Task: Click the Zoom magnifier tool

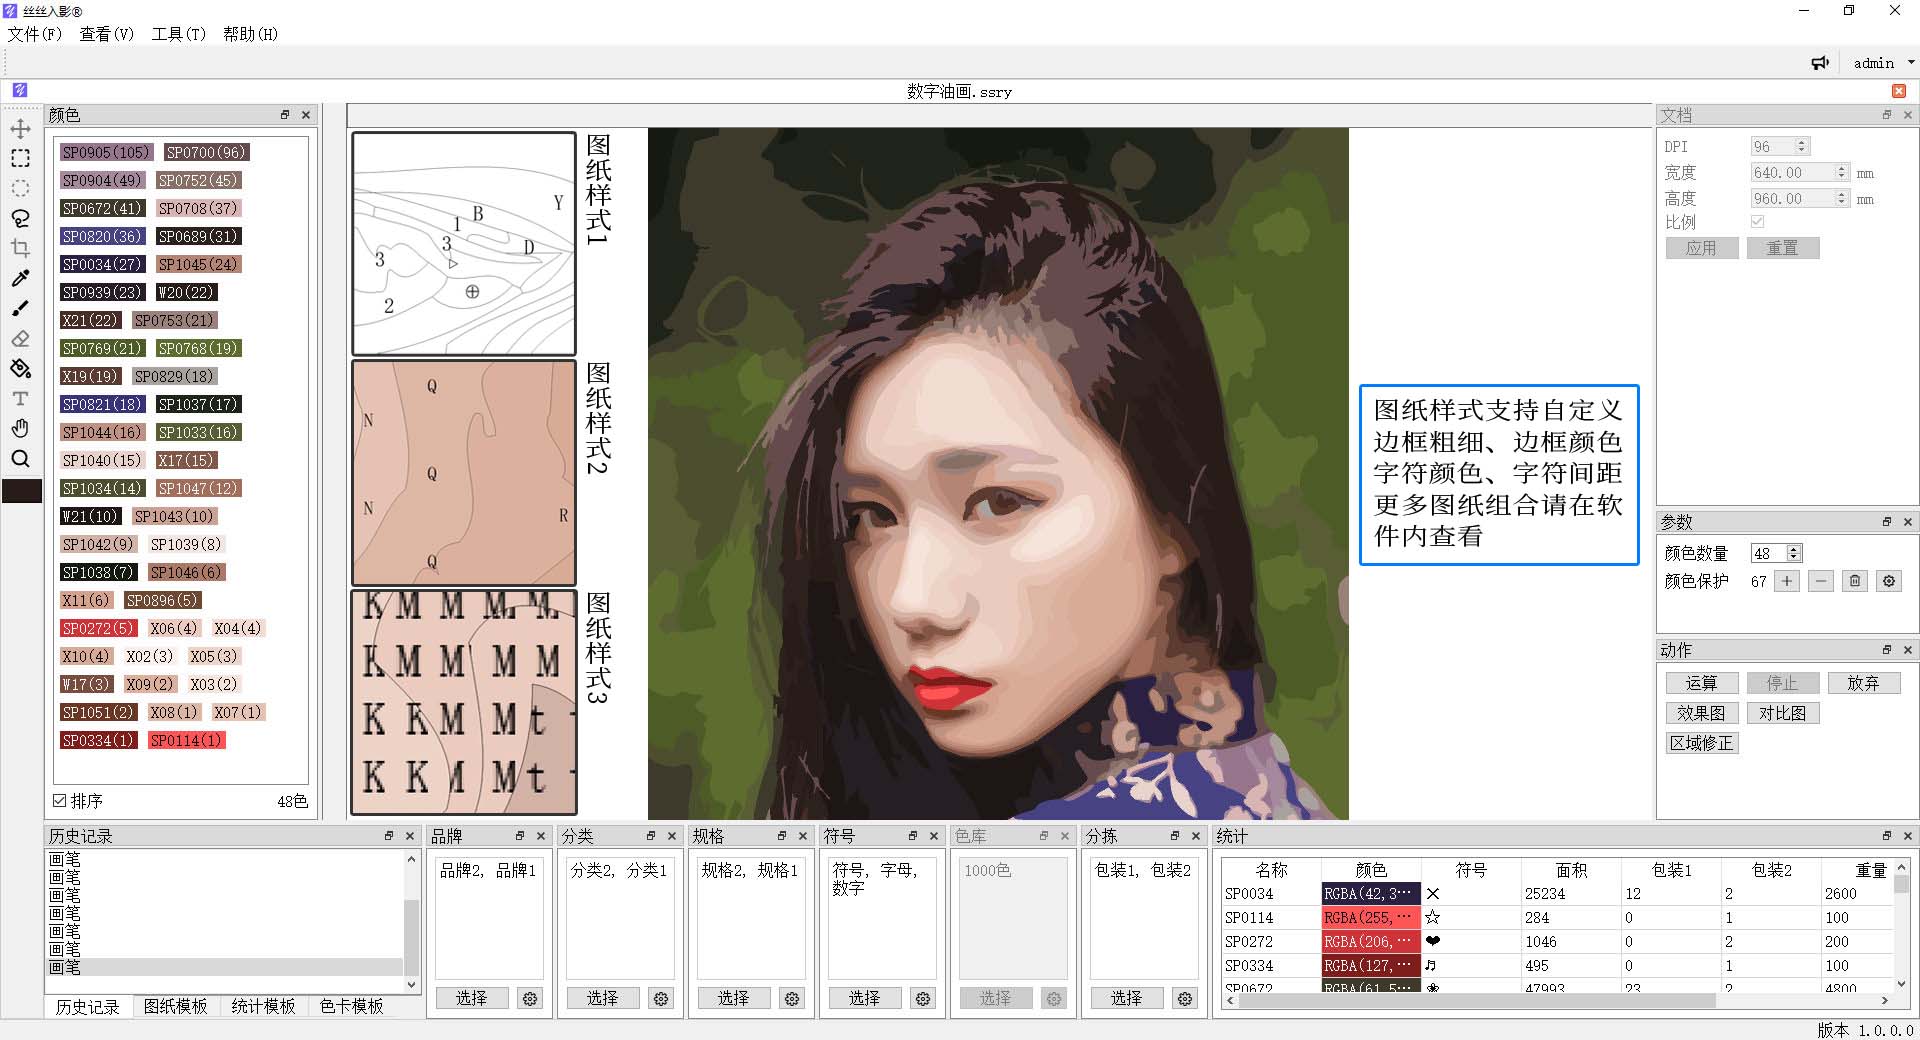Action: click(x=20, y=459)
